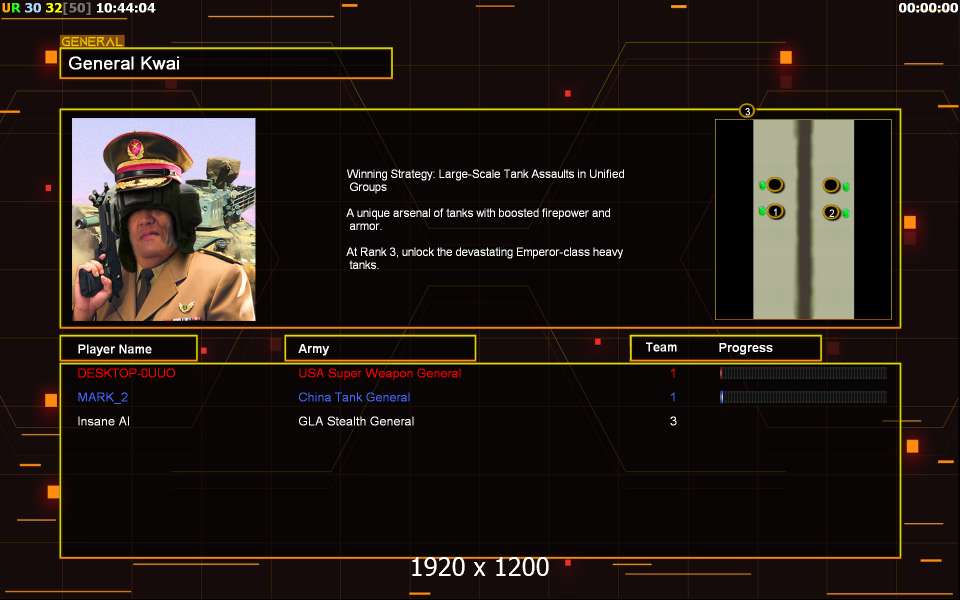Click the unique arsenal of tanks paragraph
This screenshot has height=600, width=960.
pos(478,219)
